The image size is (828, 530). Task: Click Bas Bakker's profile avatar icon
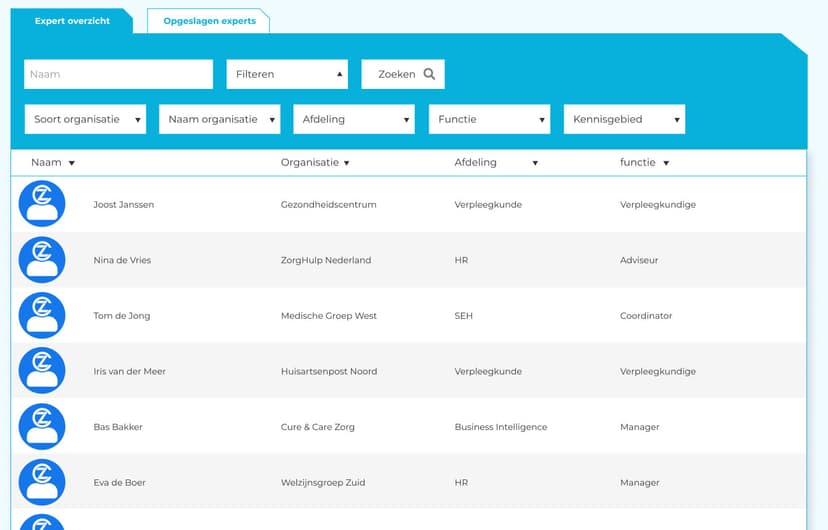click(x=42, y=427)
